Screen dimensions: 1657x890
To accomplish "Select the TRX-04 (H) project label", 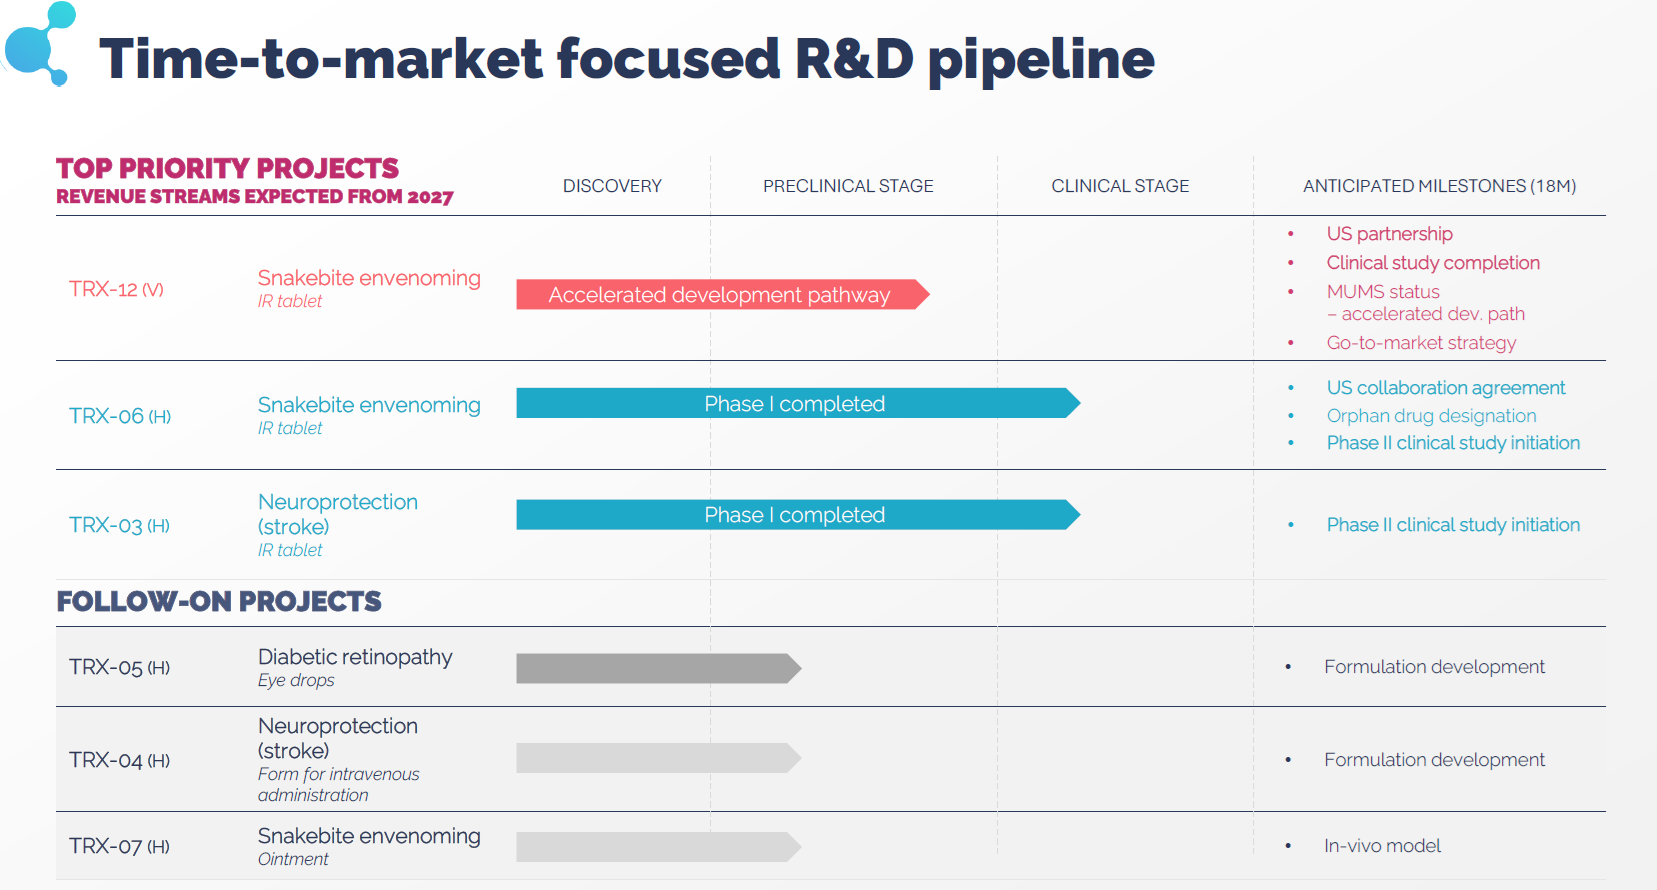I will click(119, 761).
